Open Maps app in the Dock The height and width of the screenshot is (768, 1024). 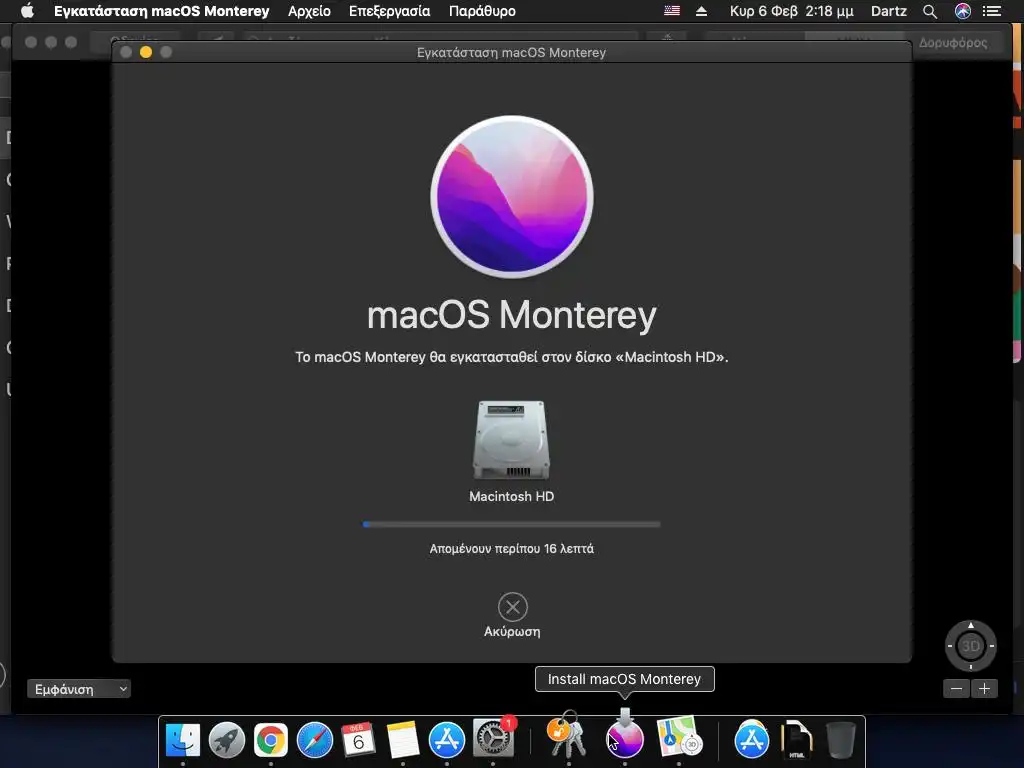679,737
